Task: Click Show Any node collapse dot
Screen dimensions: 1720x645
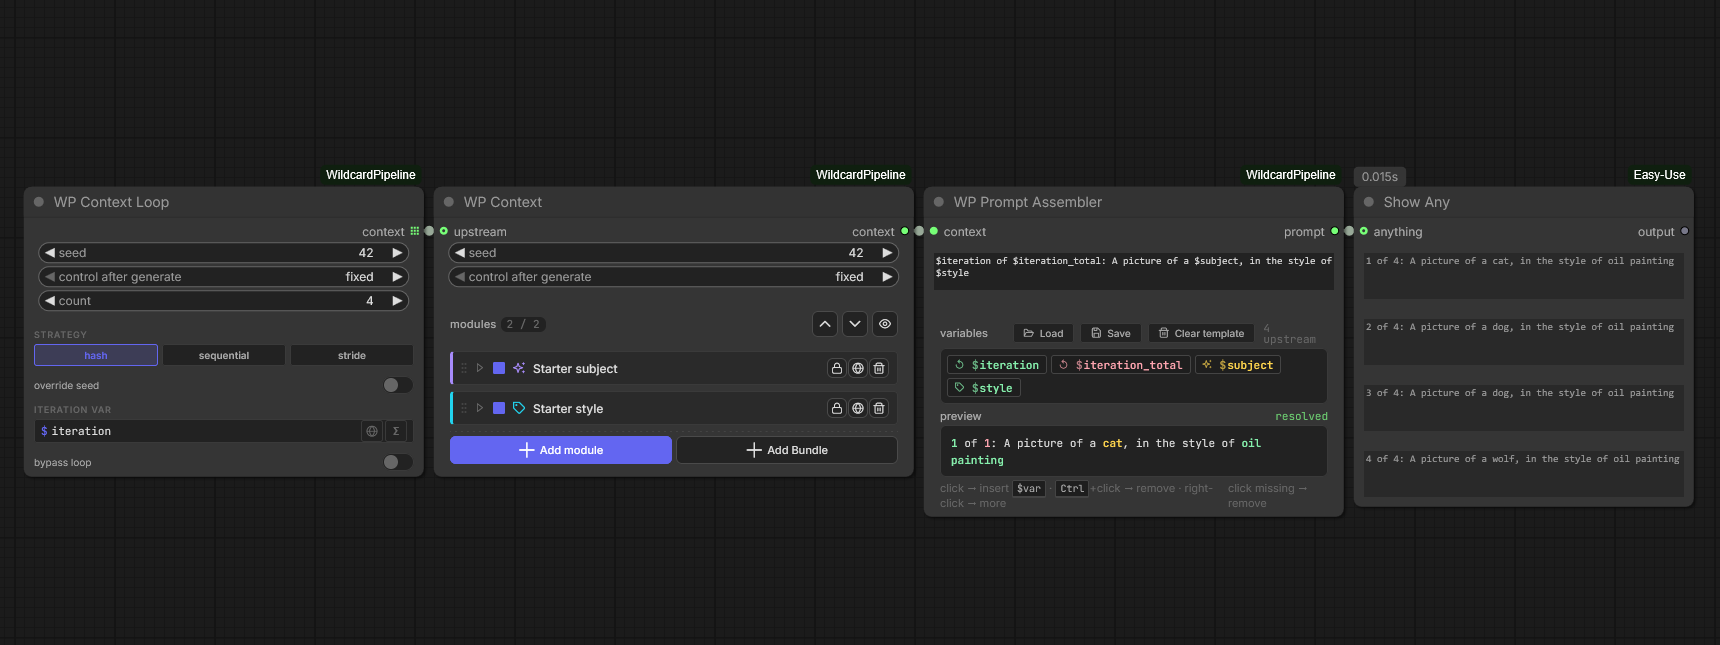Action: 1369,202
